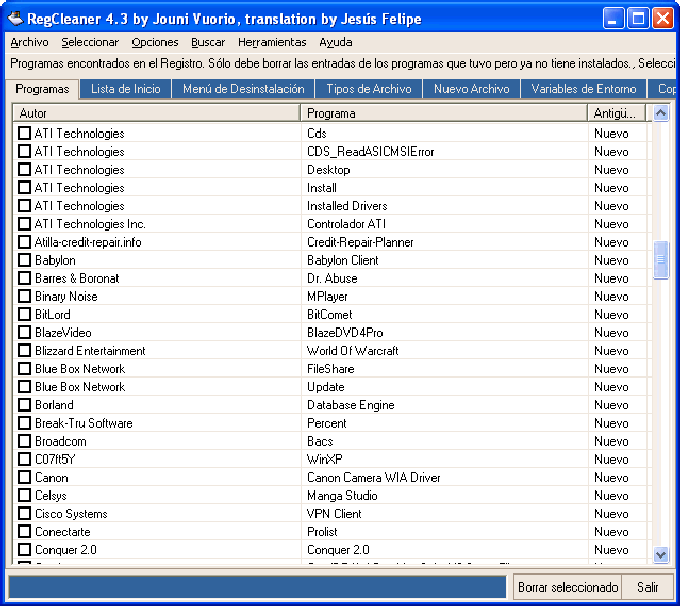
Task: Switch to the Nuevo Archivo tab
Action: point(471,89)
